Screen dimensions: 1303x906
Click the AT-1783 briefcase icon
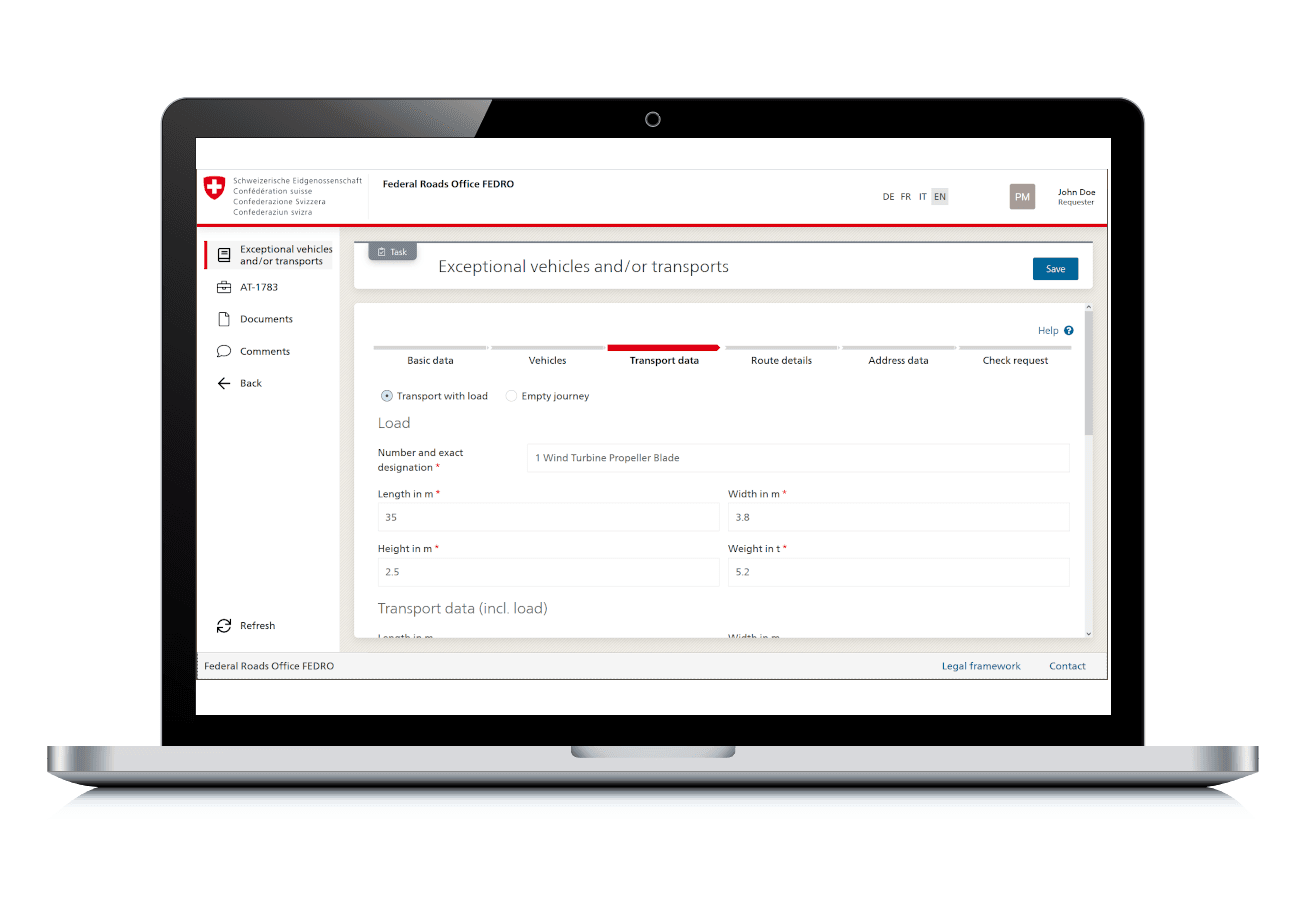(x=224, y=287)
